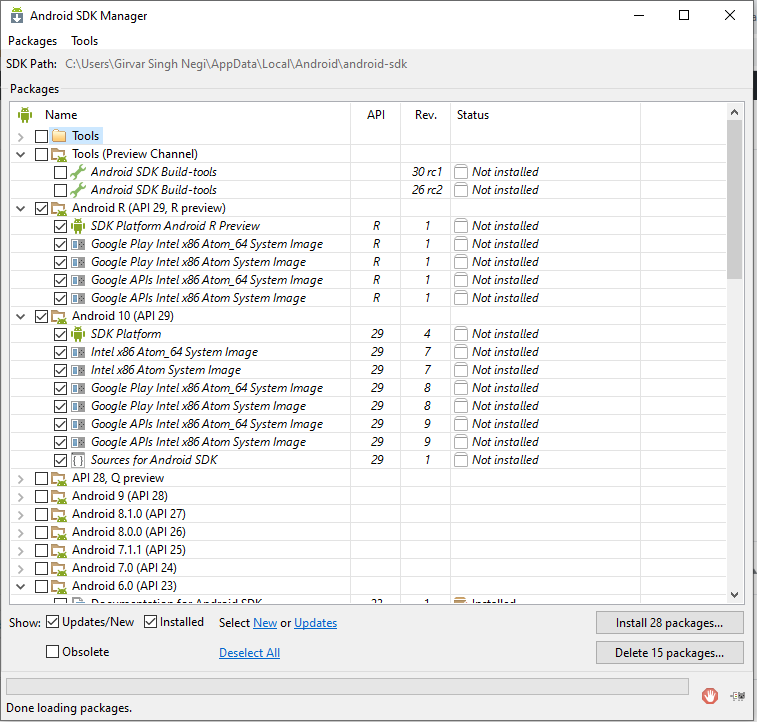The width and height of the screenshot is (757, 722).
Task: Uncheck Google APIs Intel x86 Atom System Image rev 9
Action: [60, 442]
